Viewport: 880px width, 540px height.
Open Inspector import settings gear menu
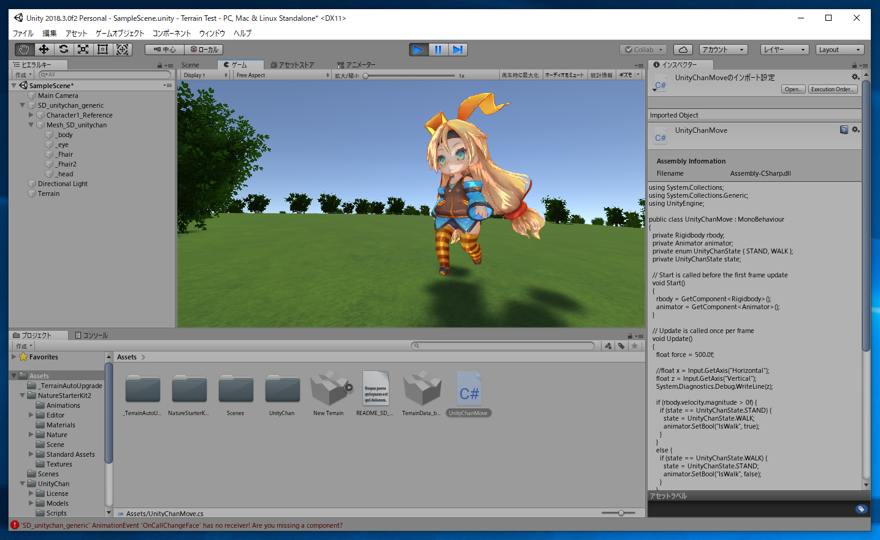pos(855,77)
